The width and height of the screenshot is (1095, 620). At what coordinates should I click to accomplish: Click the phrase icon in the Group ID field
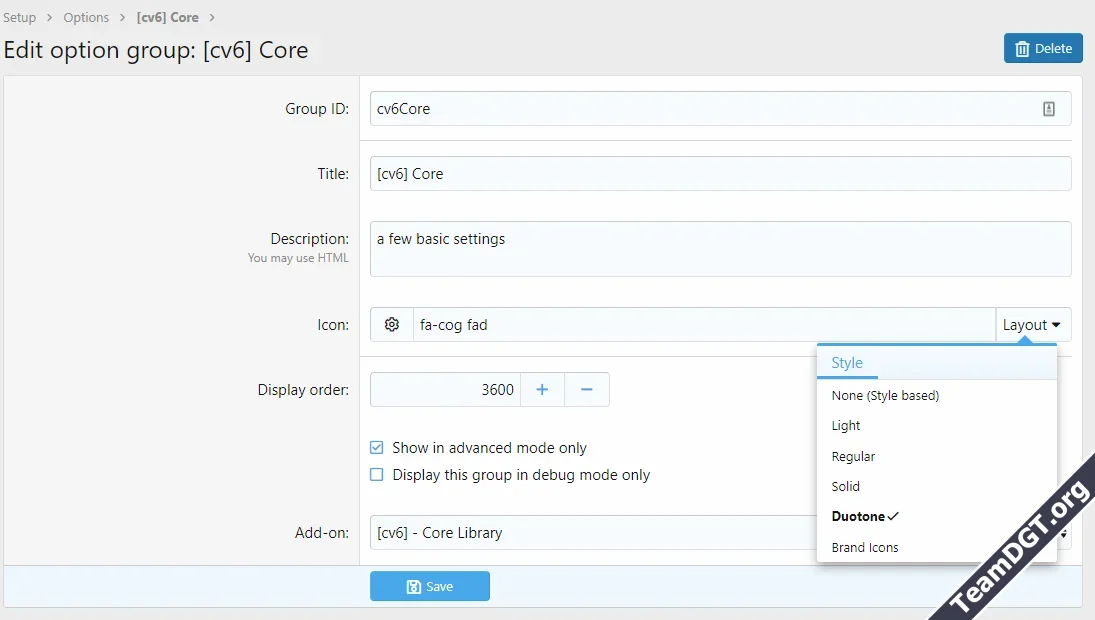point(1049,109)
